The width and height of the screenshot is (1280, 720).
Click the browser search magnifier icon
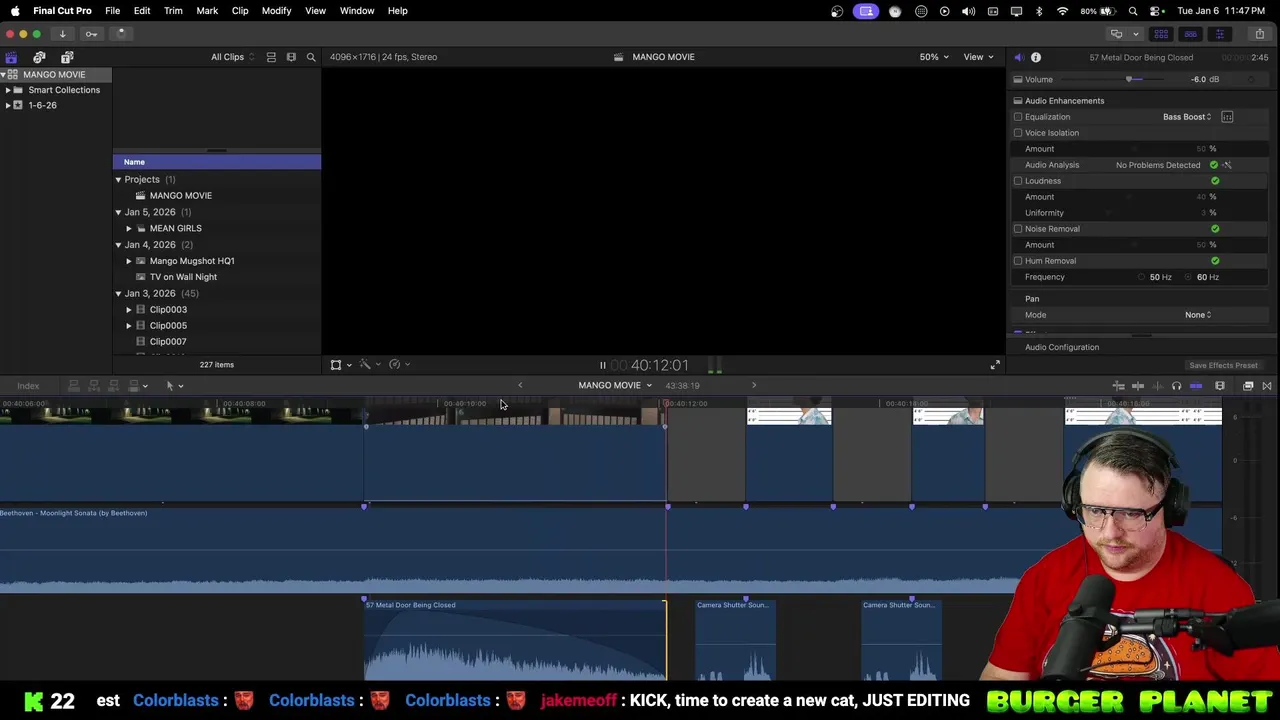tap(311, 57)
